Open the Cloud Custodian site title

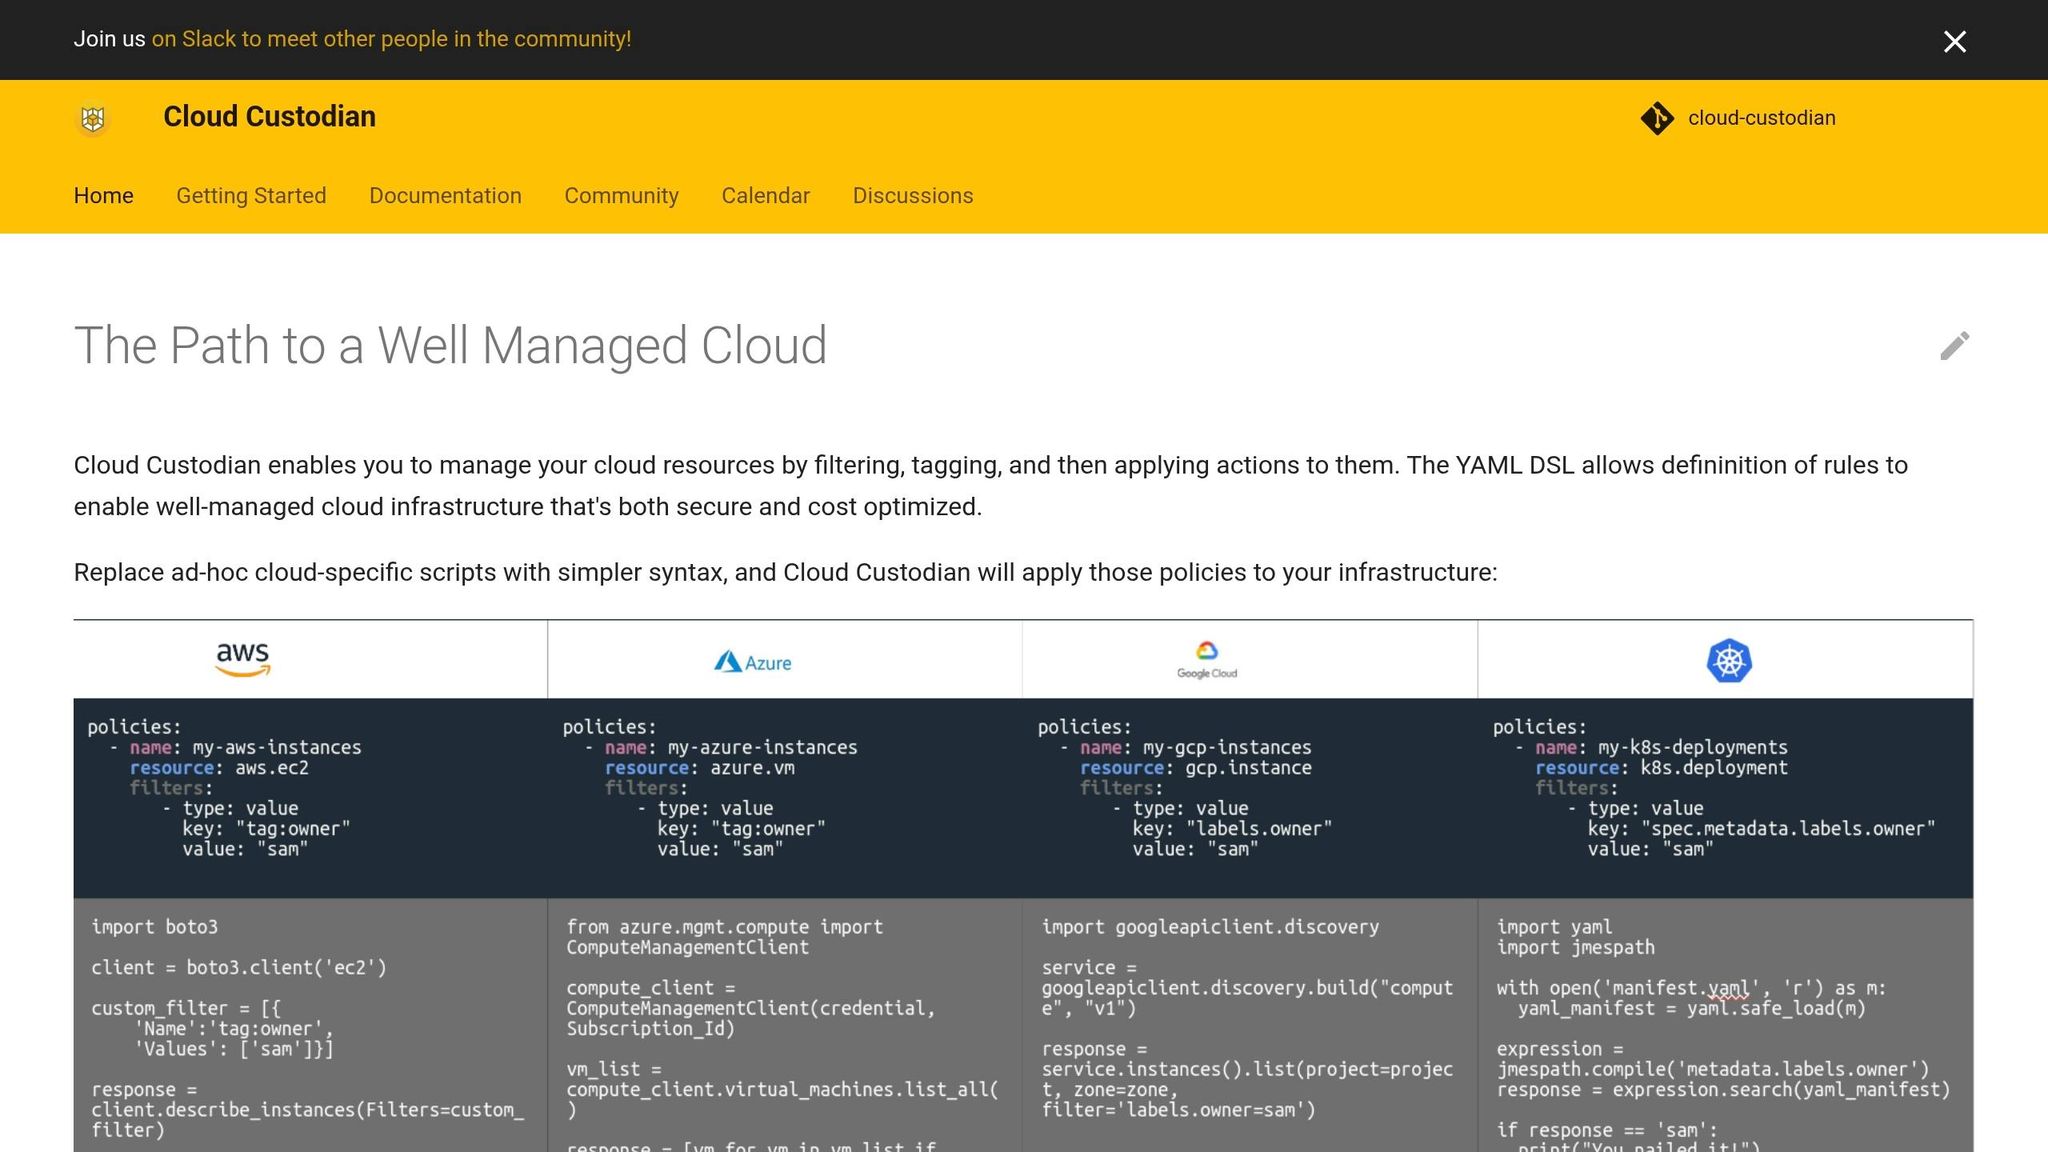point(269,117)
